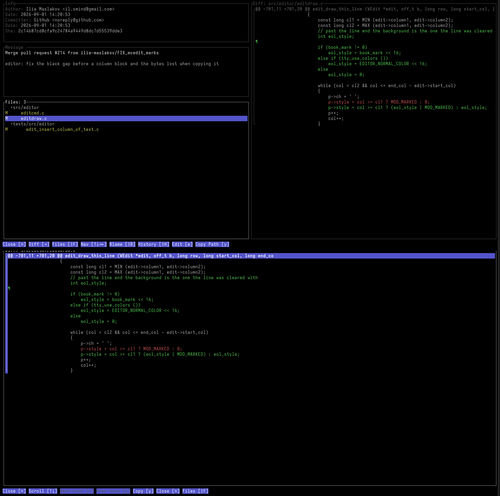Click Close button left of Scroll
The height and width of the screenshot is (496, 500).
click(x=14, y=491)
